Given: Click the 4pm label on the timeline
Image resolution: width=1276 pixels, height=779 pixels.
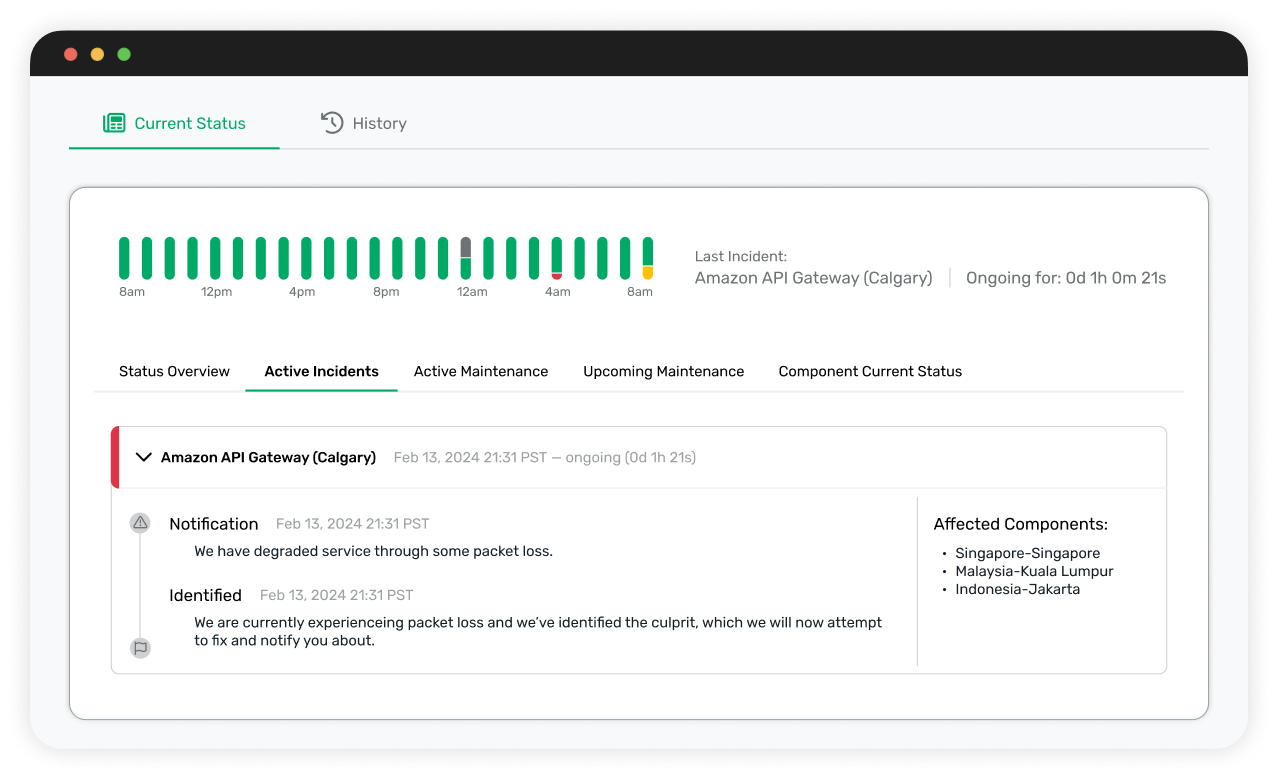Looking at the screenshot, I should click(x=302, y=292).
